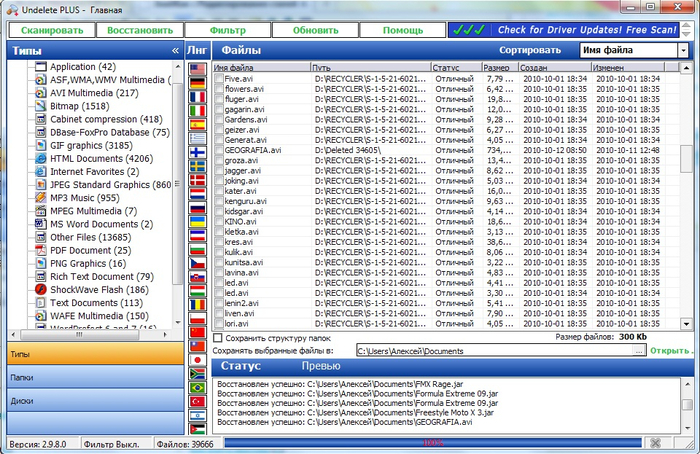700x454 pixels.
Task: Switch to the Превью tab
Action: pos(321,366)
